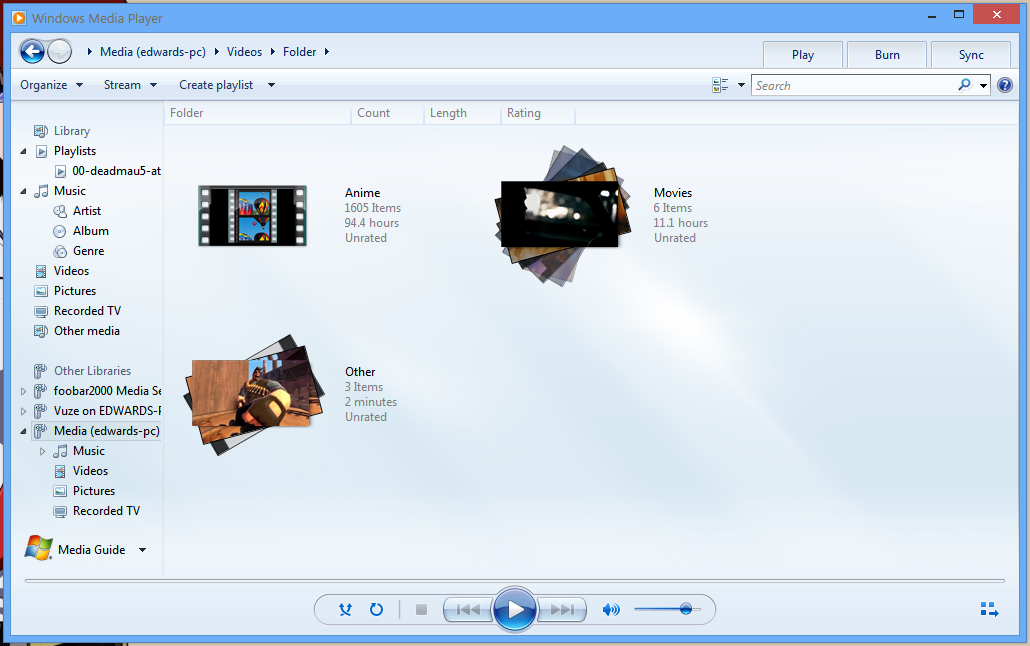The height and width of the screenshot is (646, 1030).
Task: Select the Movies folder thumbnail
Action: [x=562, y=216]
